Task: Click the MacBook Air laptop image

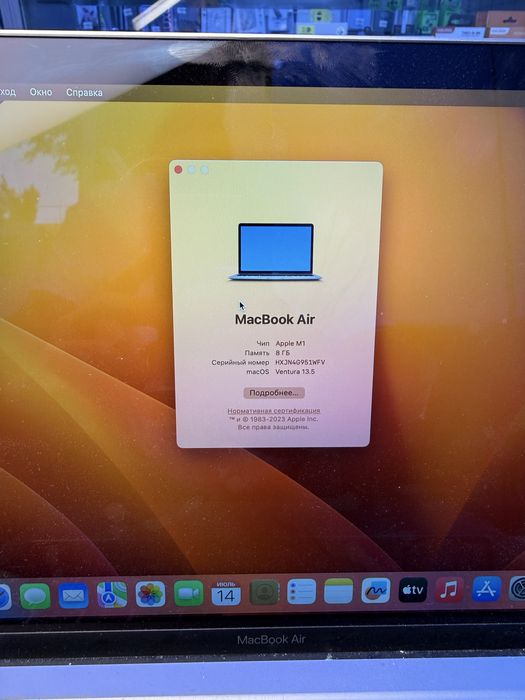Action: tap(275, 252)
